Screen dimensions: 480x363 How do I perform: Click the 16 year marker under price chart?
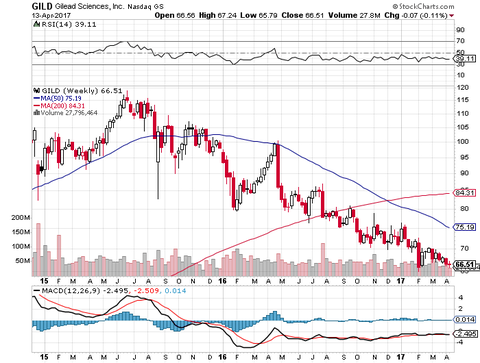(222, 281)
